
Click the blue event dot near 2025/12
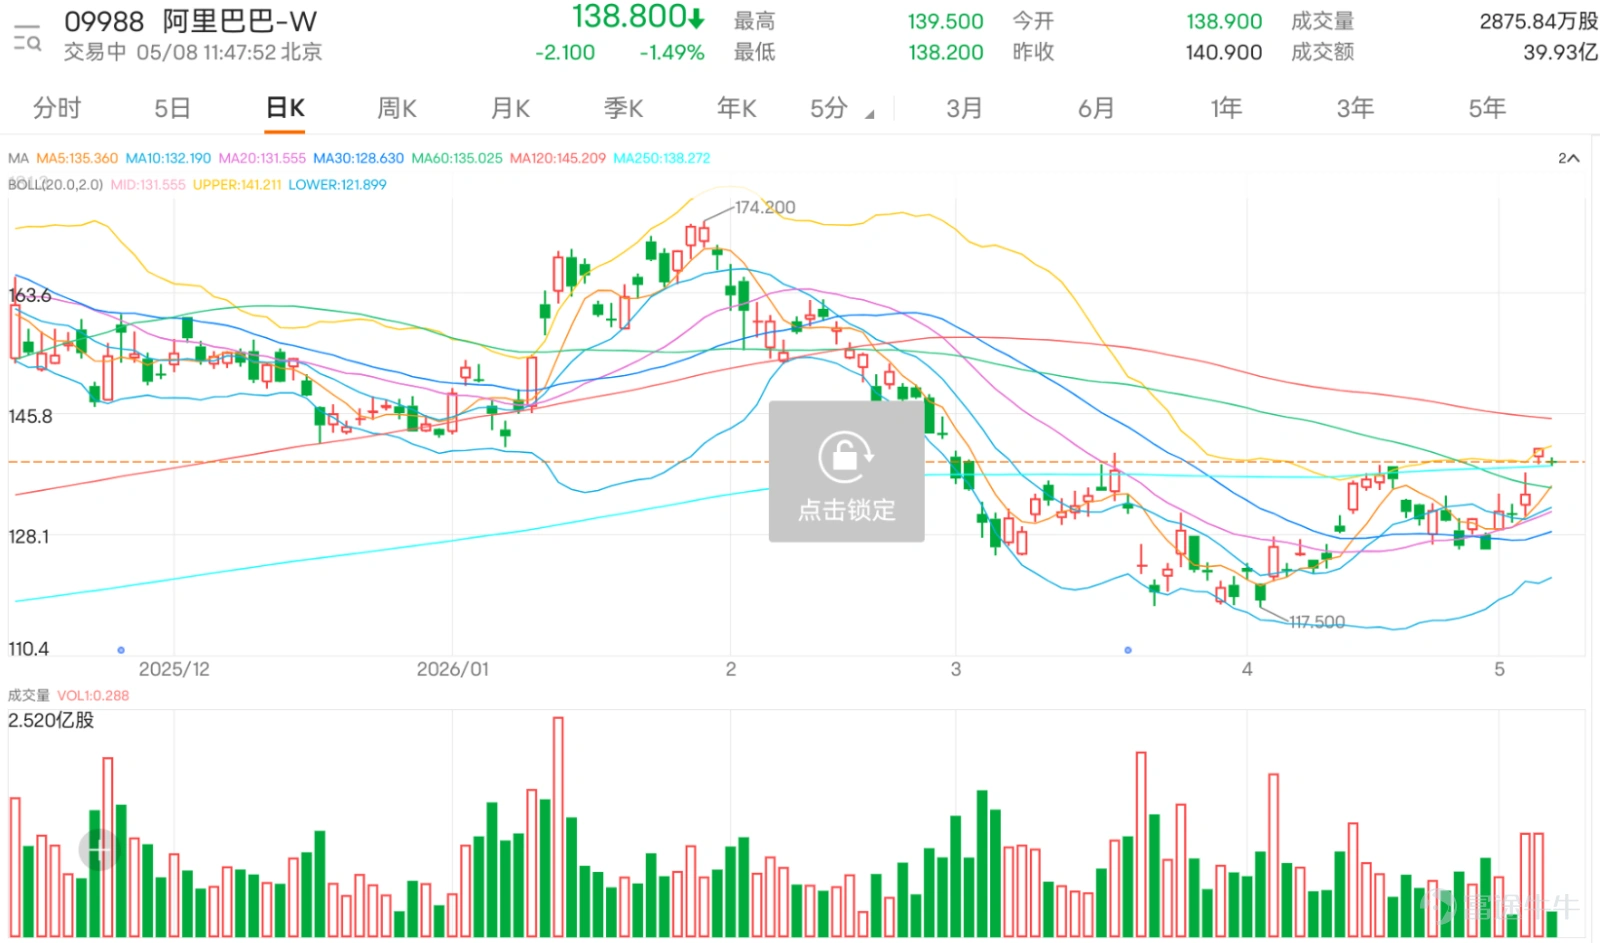(121, 650)
